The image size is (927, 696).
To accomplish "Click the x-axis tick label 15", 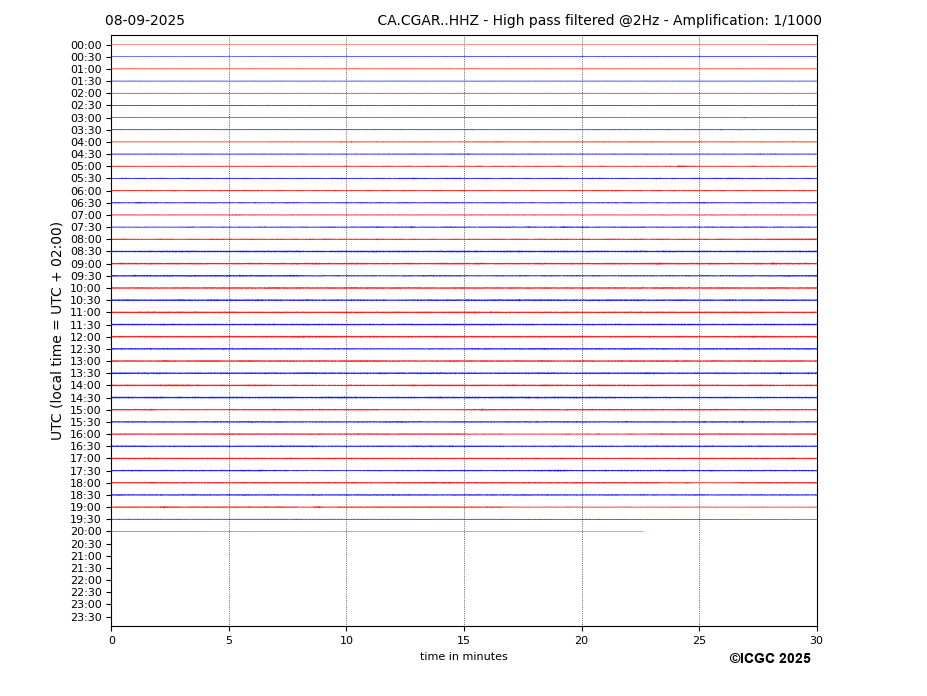I will 464,640.
